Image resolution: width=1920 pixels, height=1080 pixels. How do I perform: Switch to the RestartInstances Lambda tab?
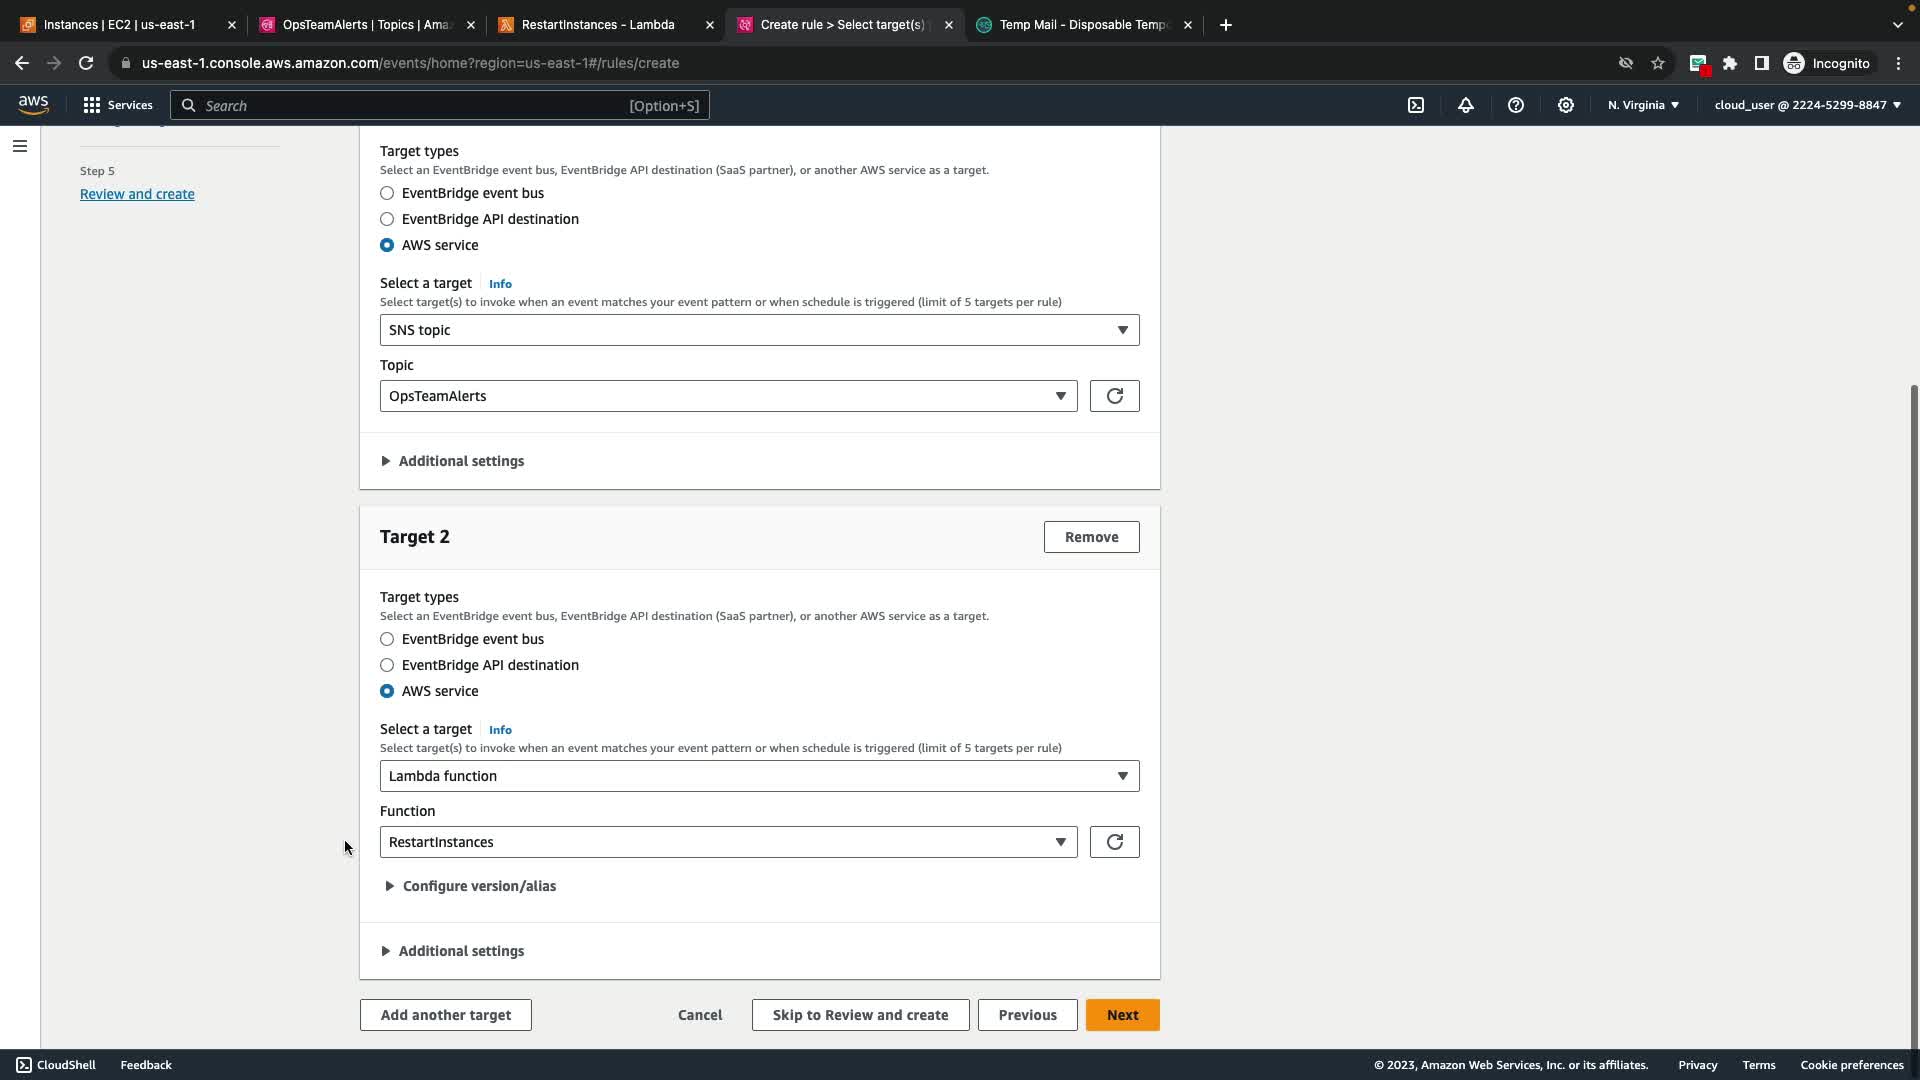(598, 25)
